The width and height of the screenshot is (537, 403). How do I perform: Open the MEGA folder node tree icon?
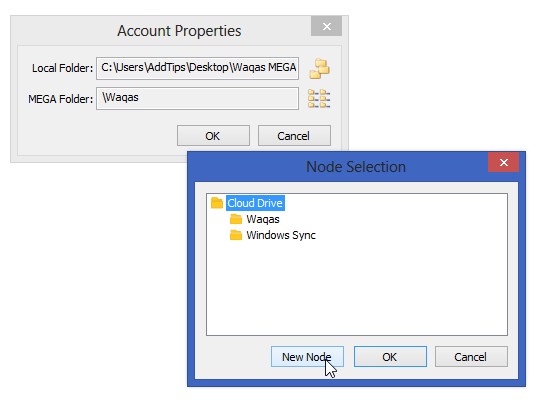(x=319, y=99)
